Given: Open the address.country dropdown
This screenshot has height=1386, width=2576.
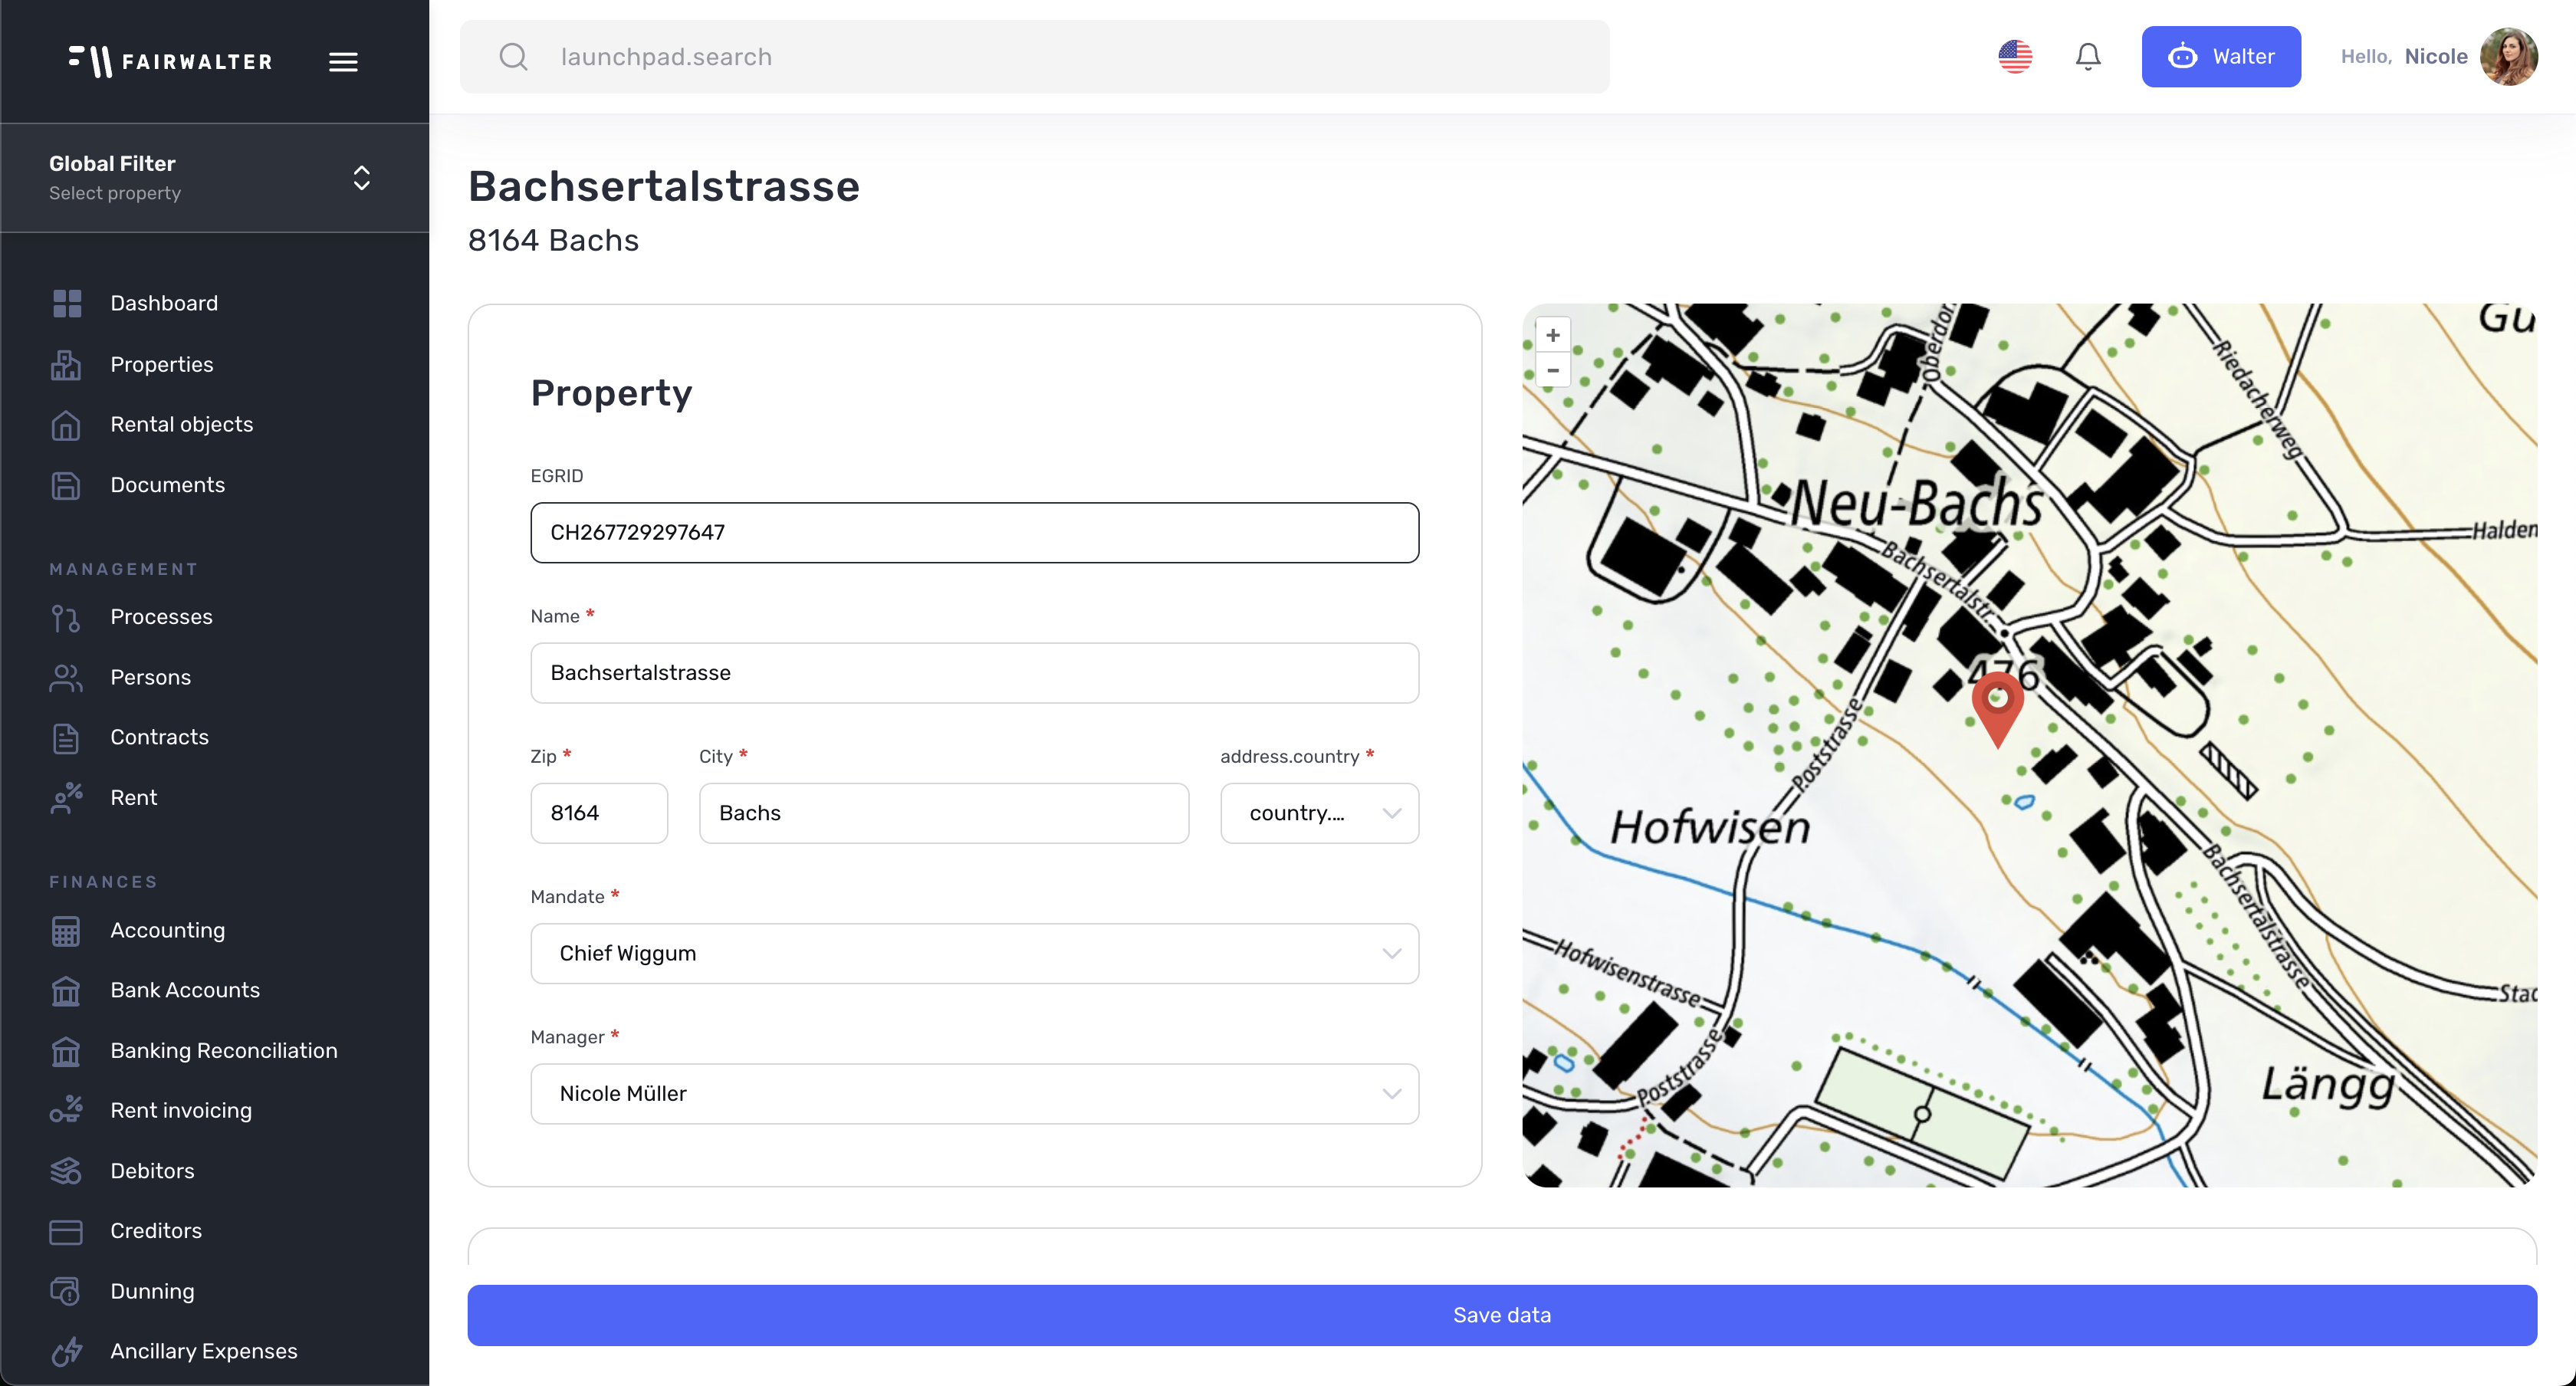Looking at the screenshot, I should tap(1319, 813).
